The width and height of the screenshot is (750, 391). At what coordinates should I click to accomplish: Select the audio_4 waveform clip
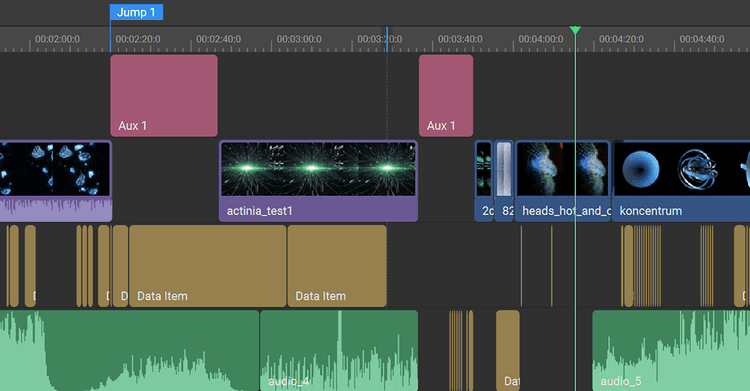pos(339,350)
